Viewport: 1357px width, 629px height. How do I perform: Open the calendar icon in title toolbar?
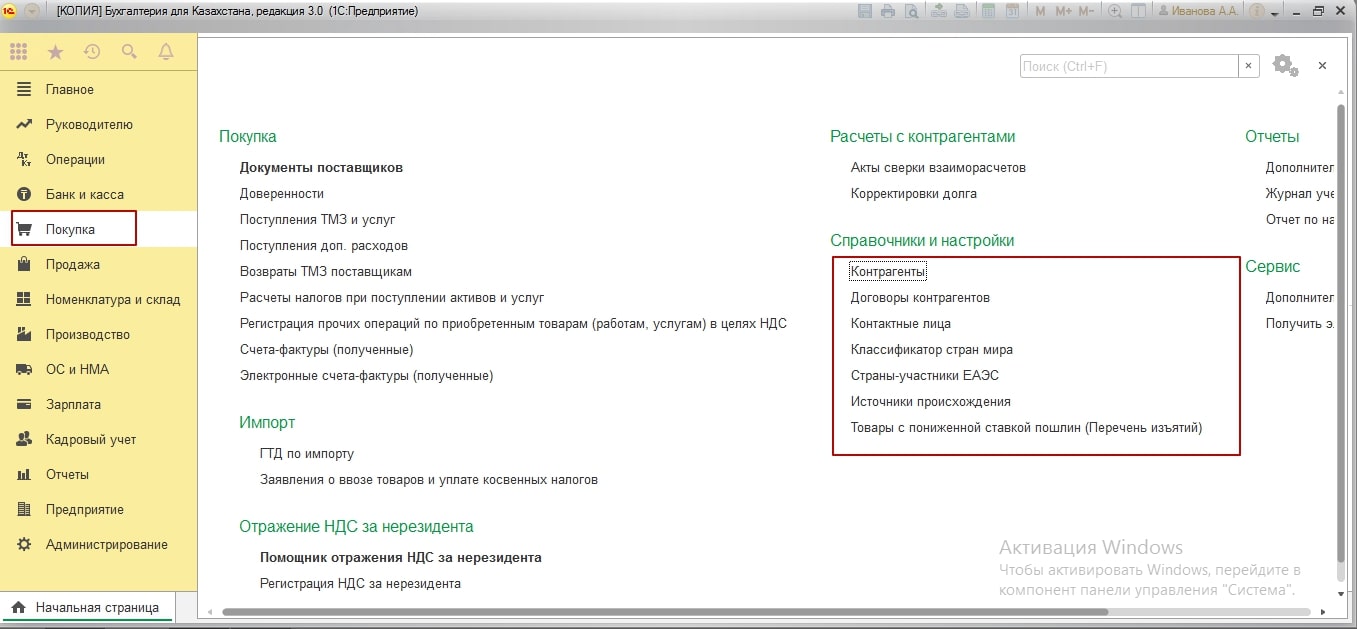coord(1012,11)
